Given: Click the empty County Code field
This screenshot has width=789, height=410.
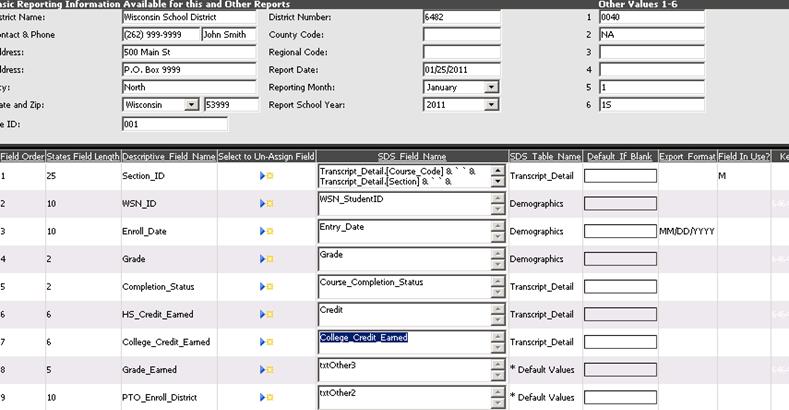Looking at the screenshot, I should (462, 35).
